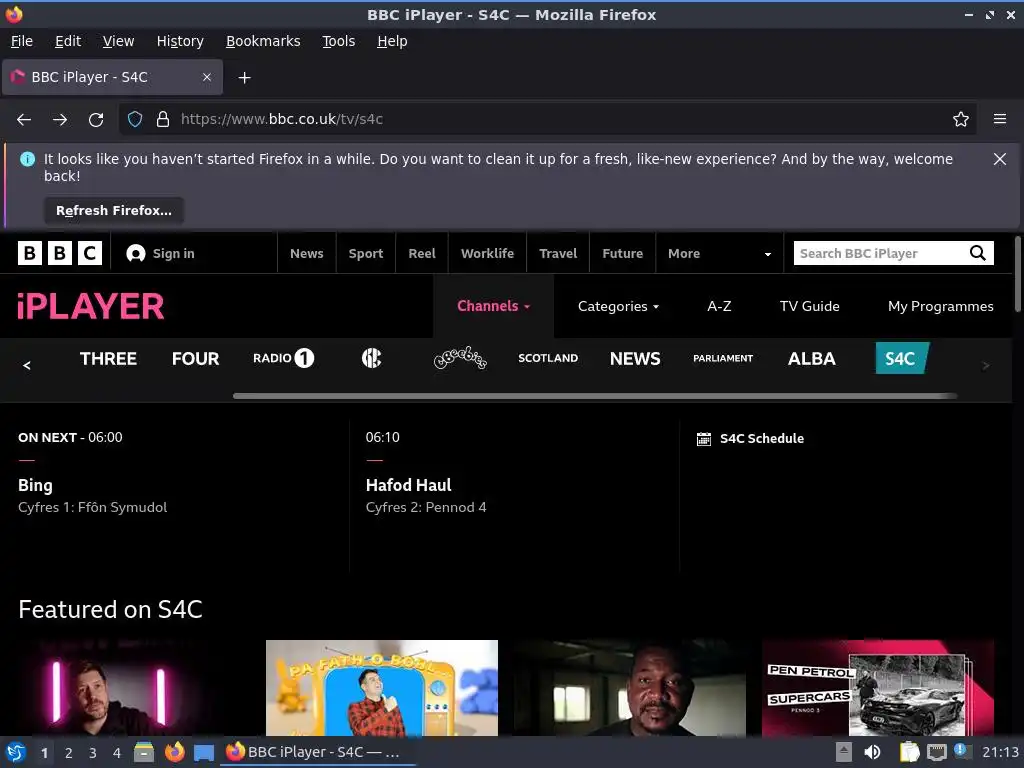Select the CBeebies channel logo
1024x768 pixels.
pyautogui.click(x=460, y=358)
